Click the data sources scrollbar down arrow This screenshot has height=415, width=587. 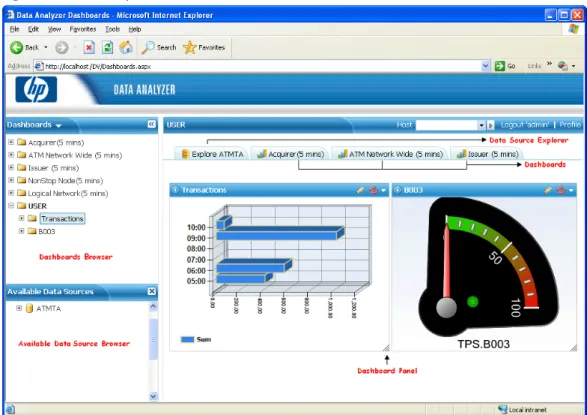tap(153, 396)
